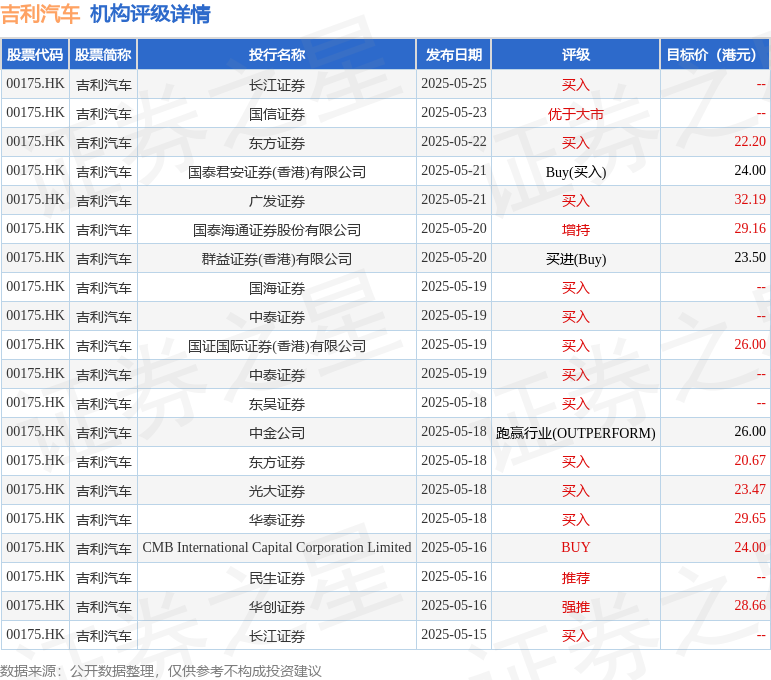Click the 32.19 target price
771x680 pixels.
tap(750, 200)
